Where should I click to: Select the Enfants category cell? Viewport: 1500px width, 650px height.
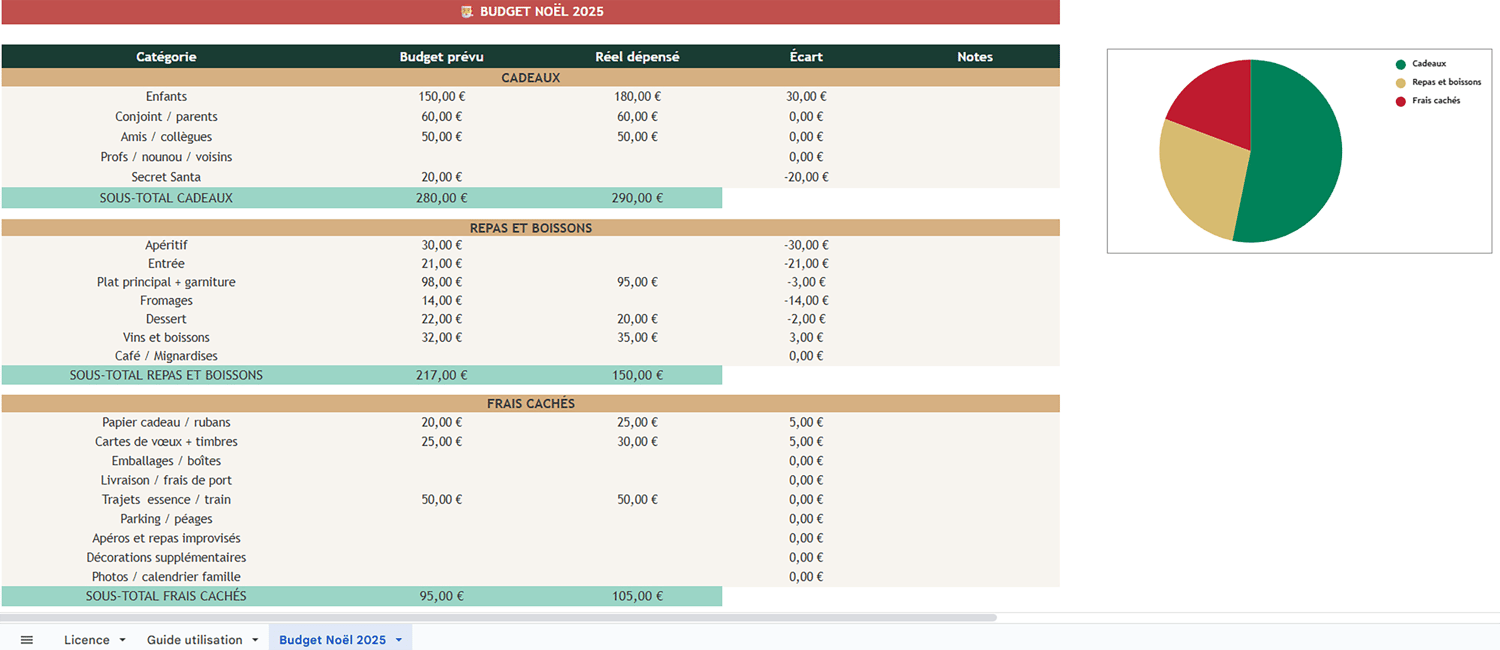[166, 97]
